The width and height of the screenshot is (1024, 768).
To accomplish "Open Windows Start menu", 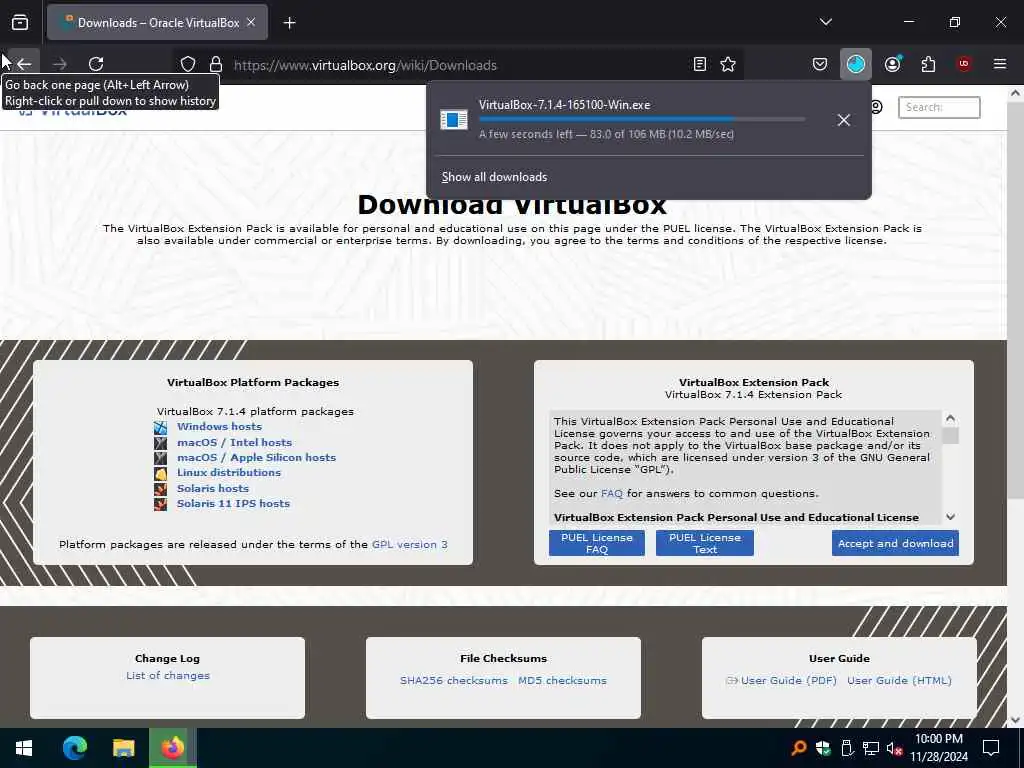I will pyautogui.click(x=24, y=748).
